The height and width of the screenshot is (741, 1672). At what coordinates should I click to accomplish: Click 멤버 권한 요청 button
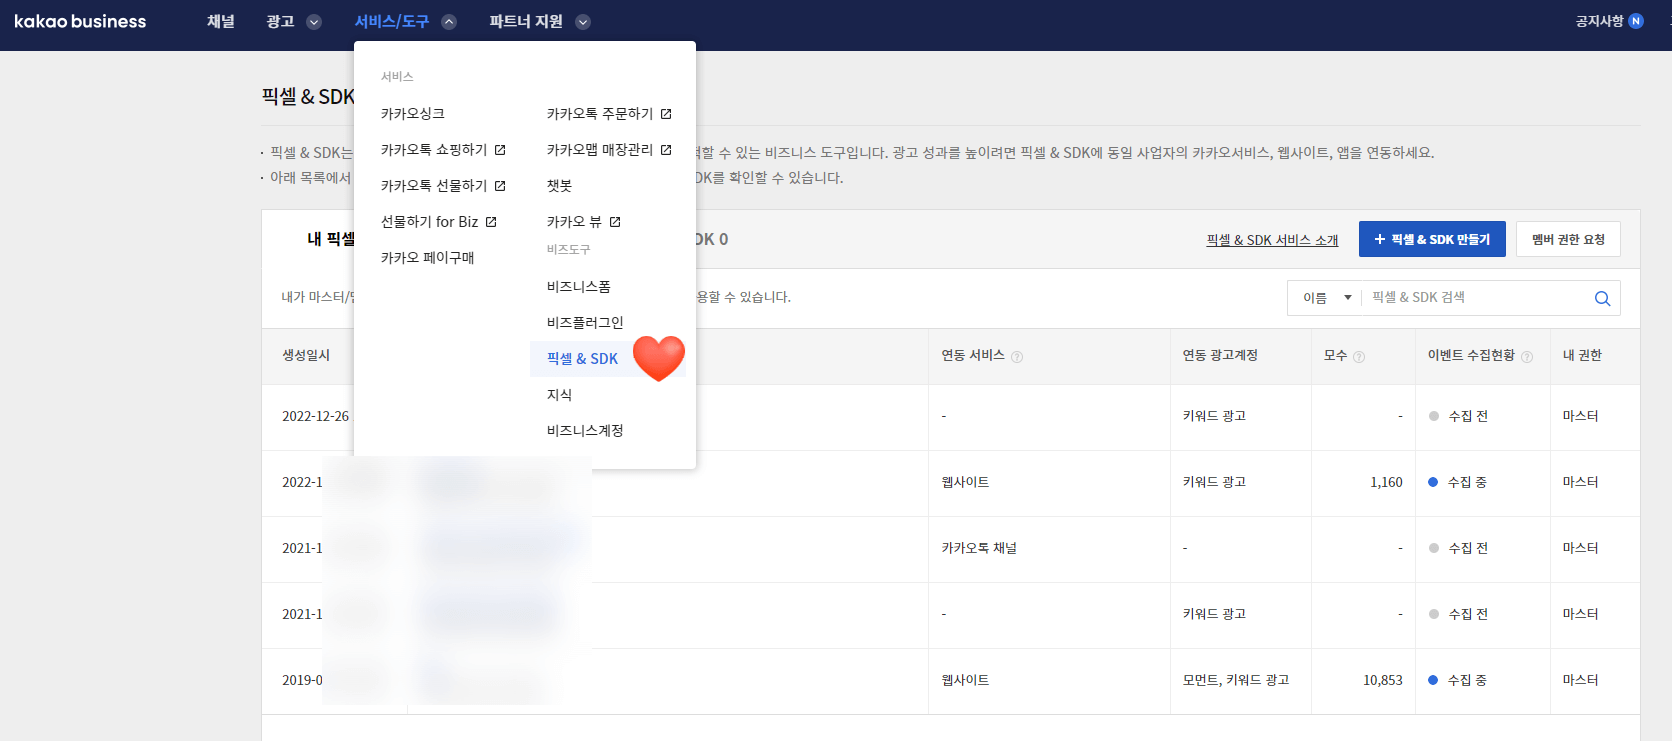[x=1568, y=240]
